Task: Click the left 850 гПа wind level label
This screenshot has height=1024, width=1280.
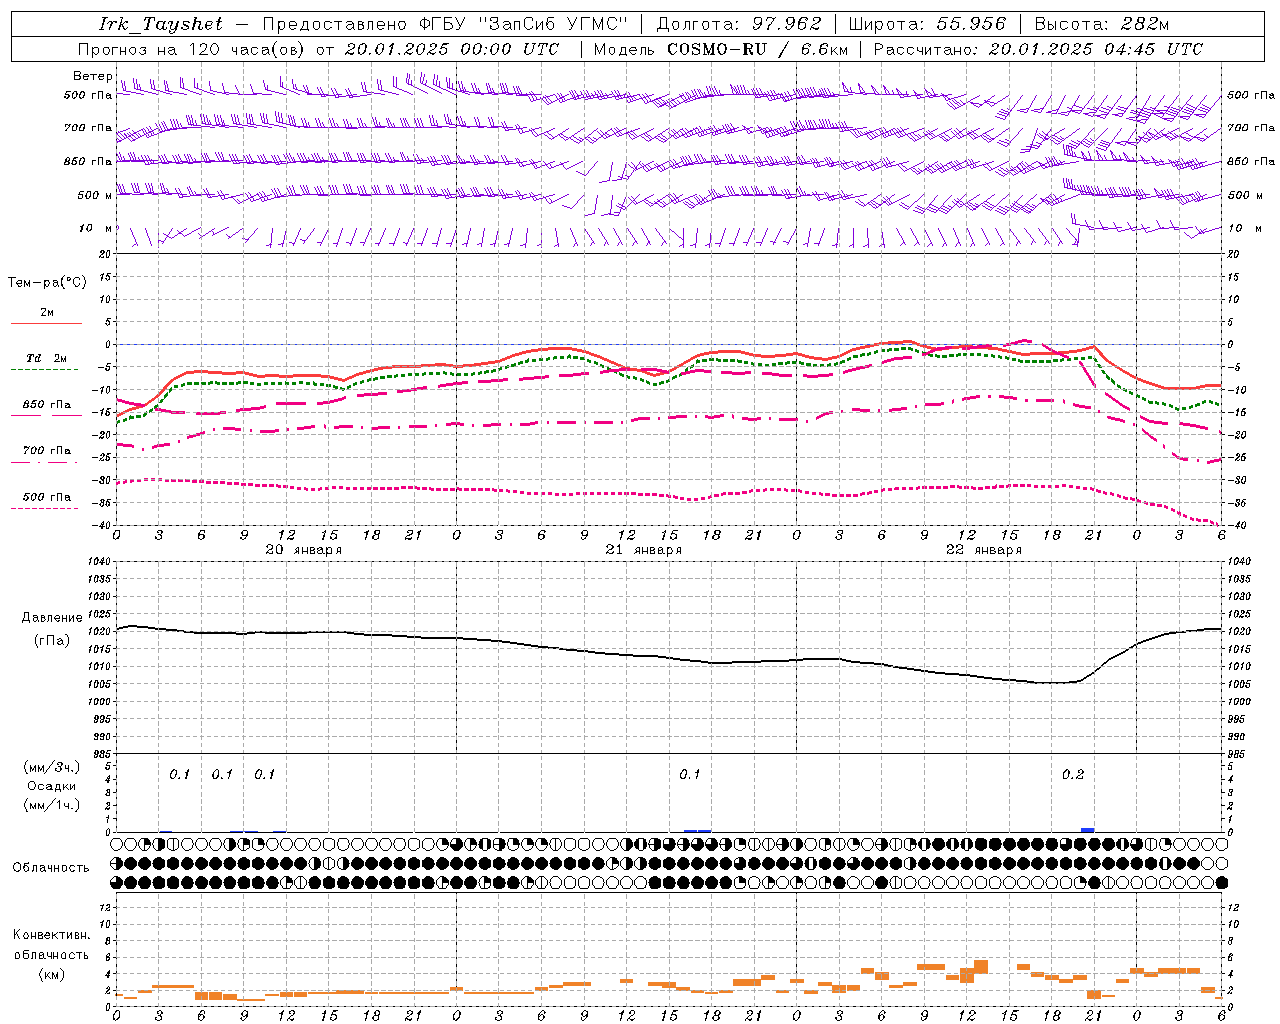Action: pos(88,161)
